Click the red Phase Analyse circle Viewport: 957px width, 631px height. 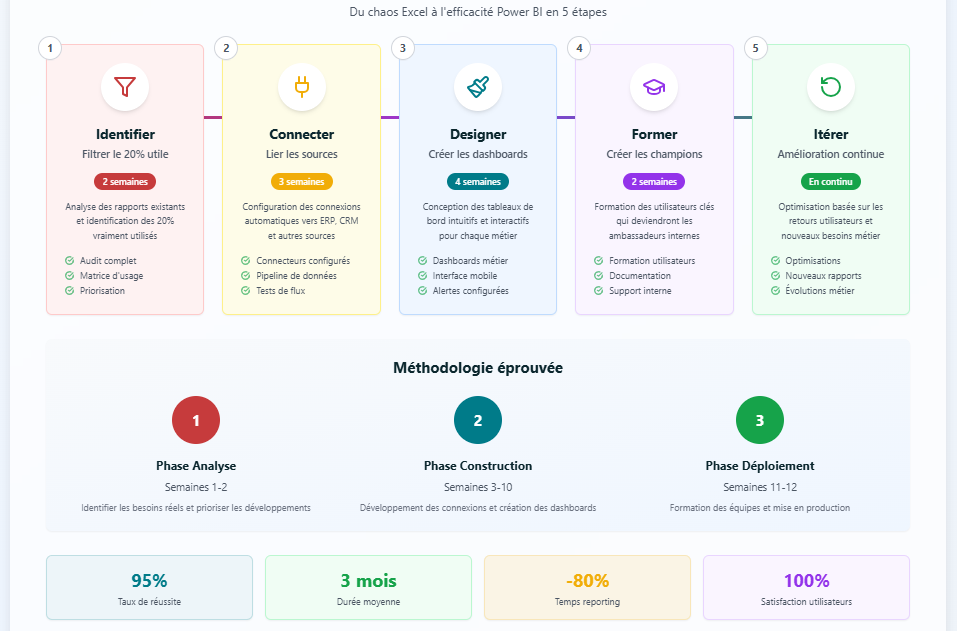(x=196, y=420)
